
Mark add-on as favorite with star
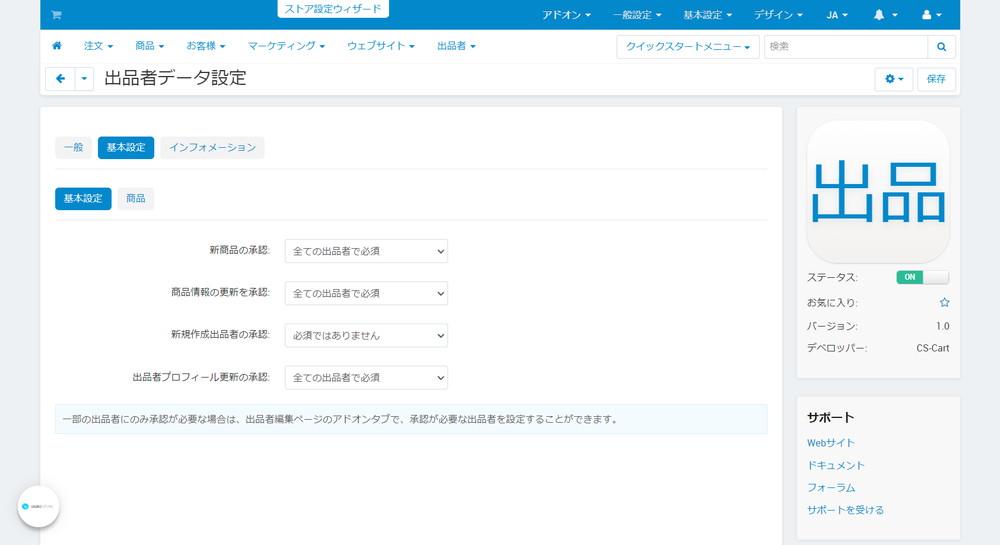point(944,303)
